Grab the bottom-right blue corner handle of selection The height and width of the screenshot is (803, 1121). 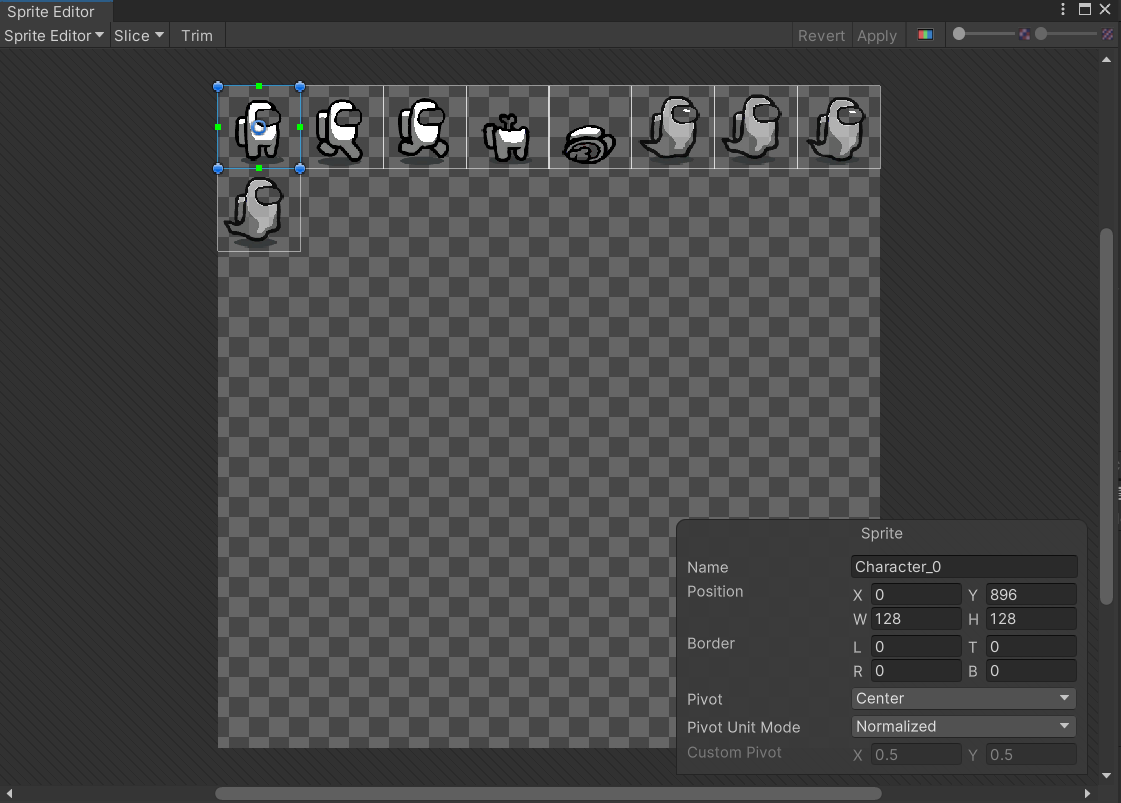(300, 169)
